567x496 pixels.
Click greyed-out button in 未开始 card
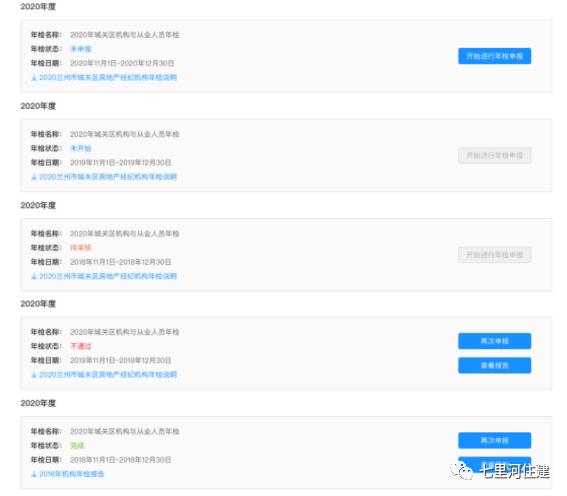pyautogui.click(x=494, y=155)
